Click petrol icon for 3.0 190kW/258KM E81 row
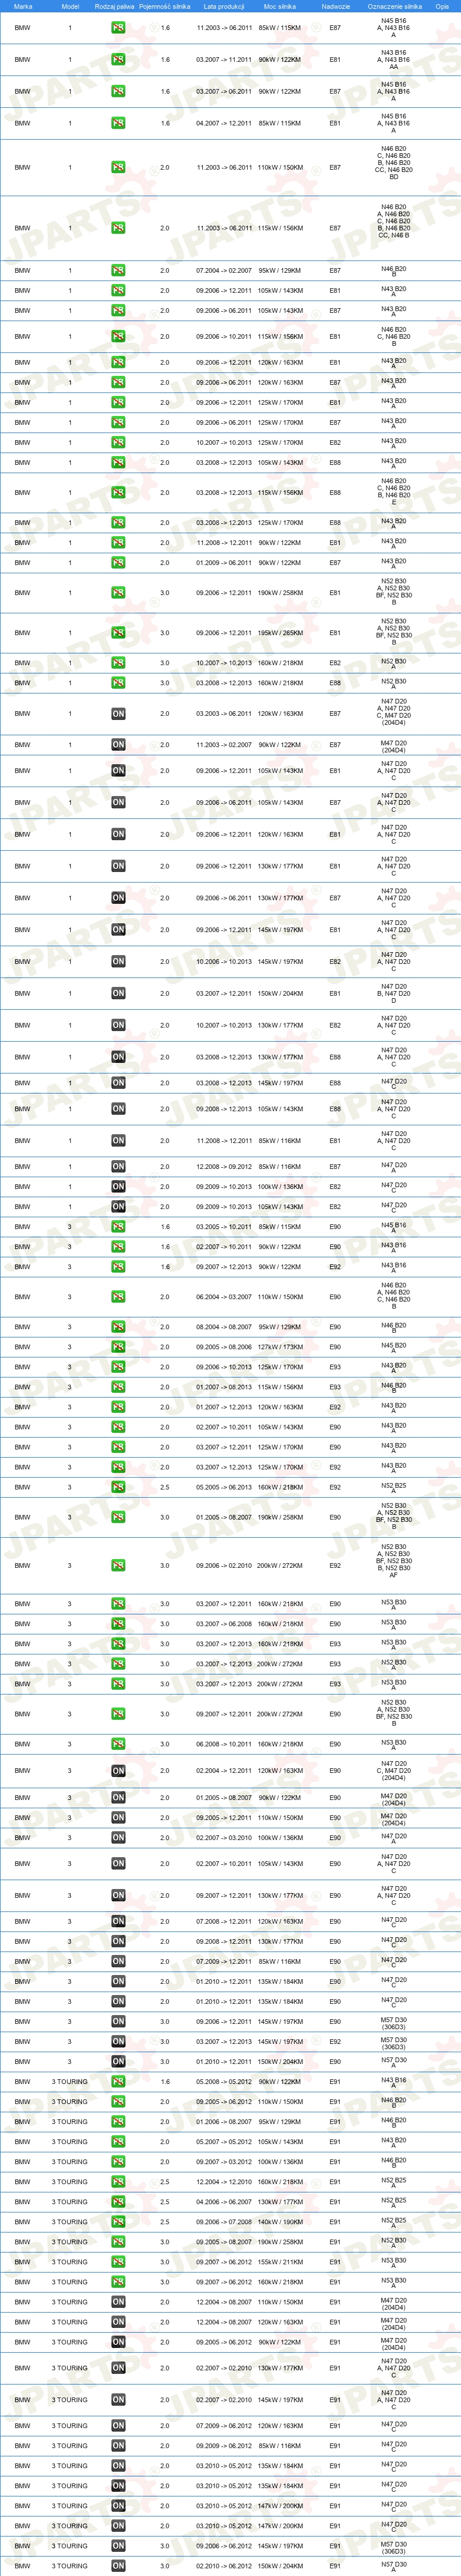 click(118, 592)
